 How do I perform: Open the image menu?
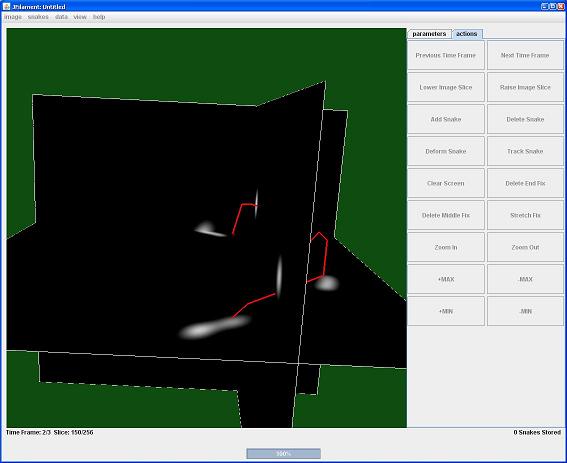tap(13, 17)
